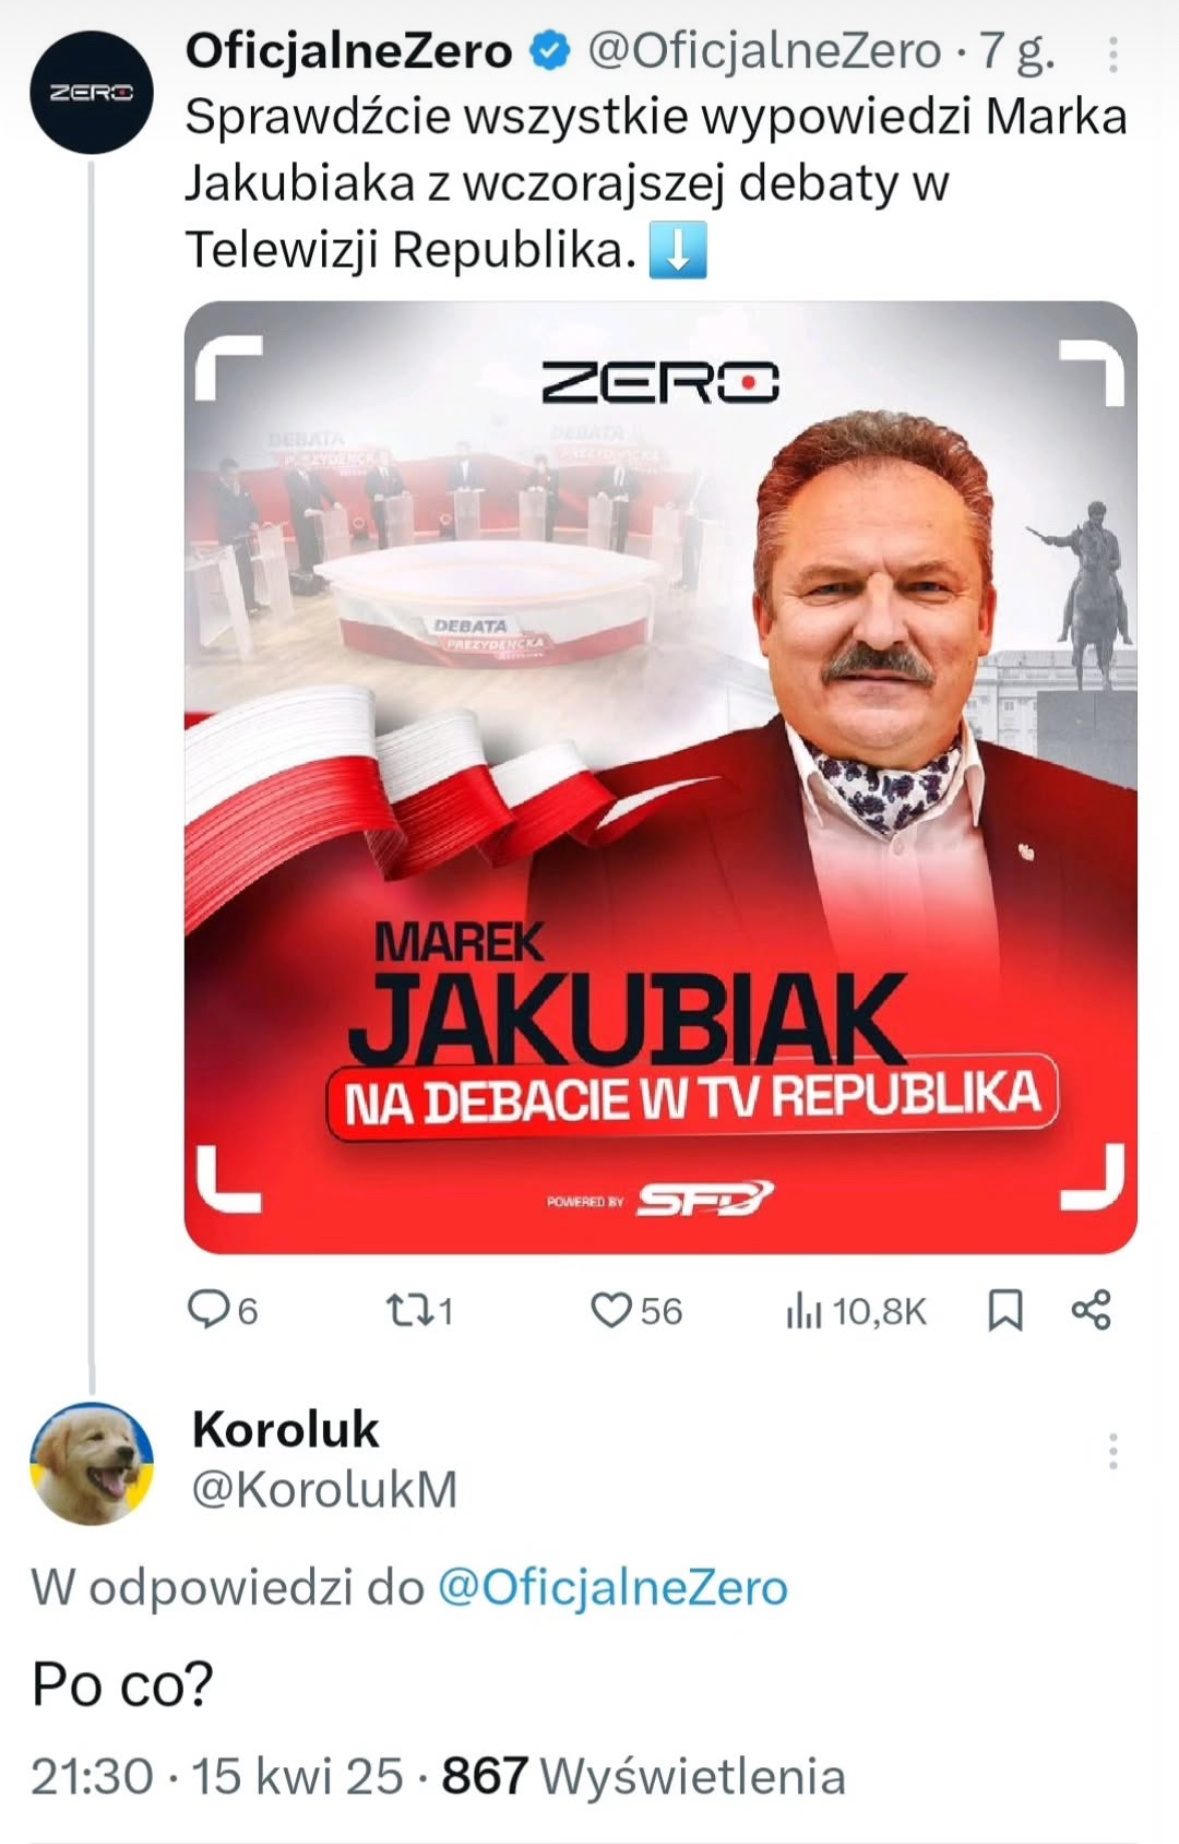Open more options on Koroluk reply
1179x1844 pixels.
[1112, 1450]
